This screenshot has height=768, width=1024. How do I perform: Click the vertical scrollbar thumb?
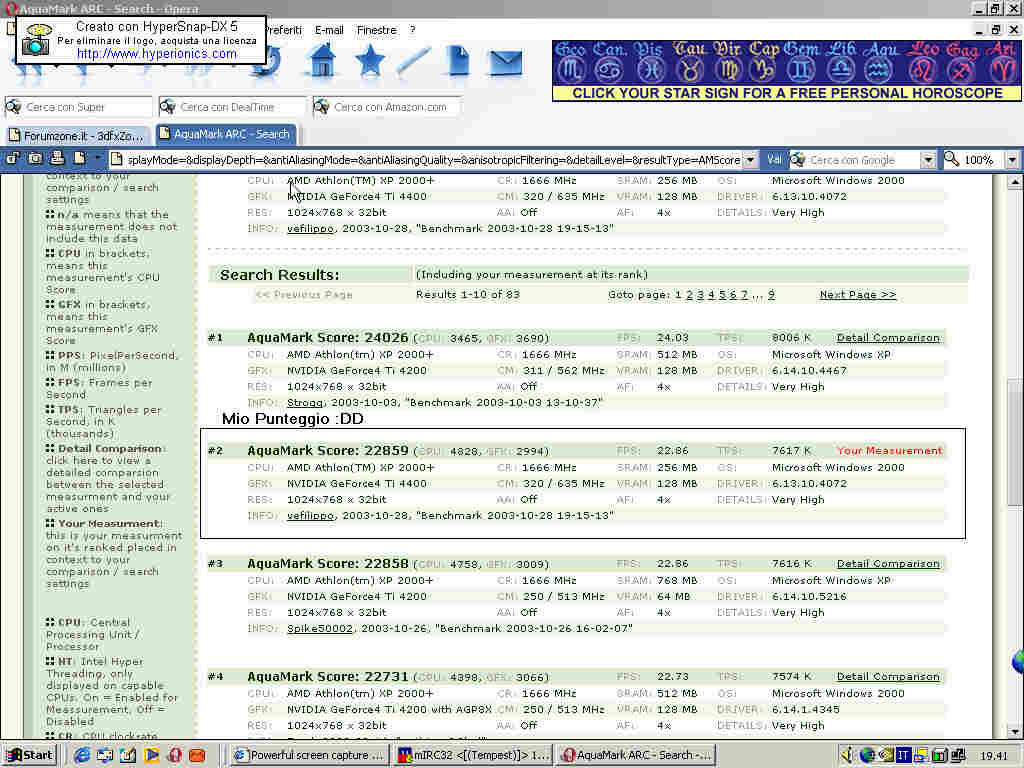click(x=1014, y=442)
